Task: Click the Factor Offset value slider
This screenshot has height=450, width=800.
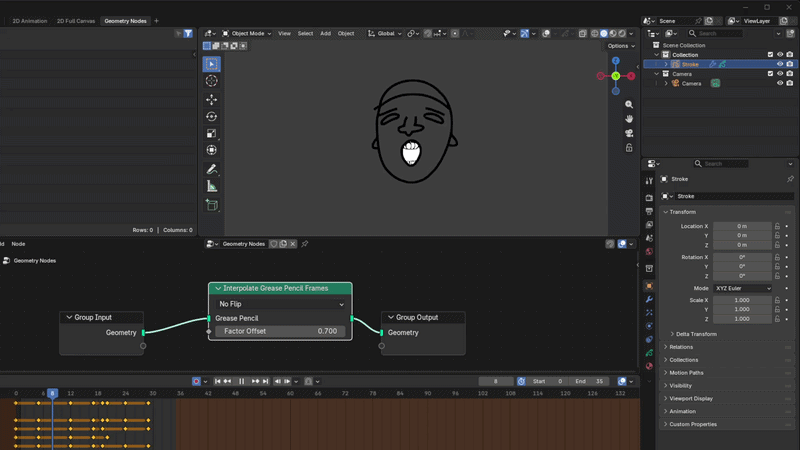Action: pyautogui.click(x=280, y=331)
